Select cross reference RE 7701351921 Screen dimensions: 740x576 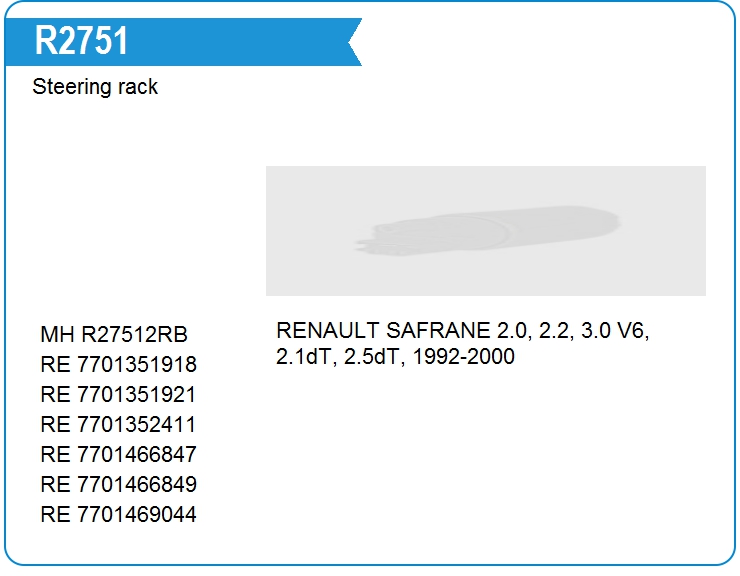point(118,394)
